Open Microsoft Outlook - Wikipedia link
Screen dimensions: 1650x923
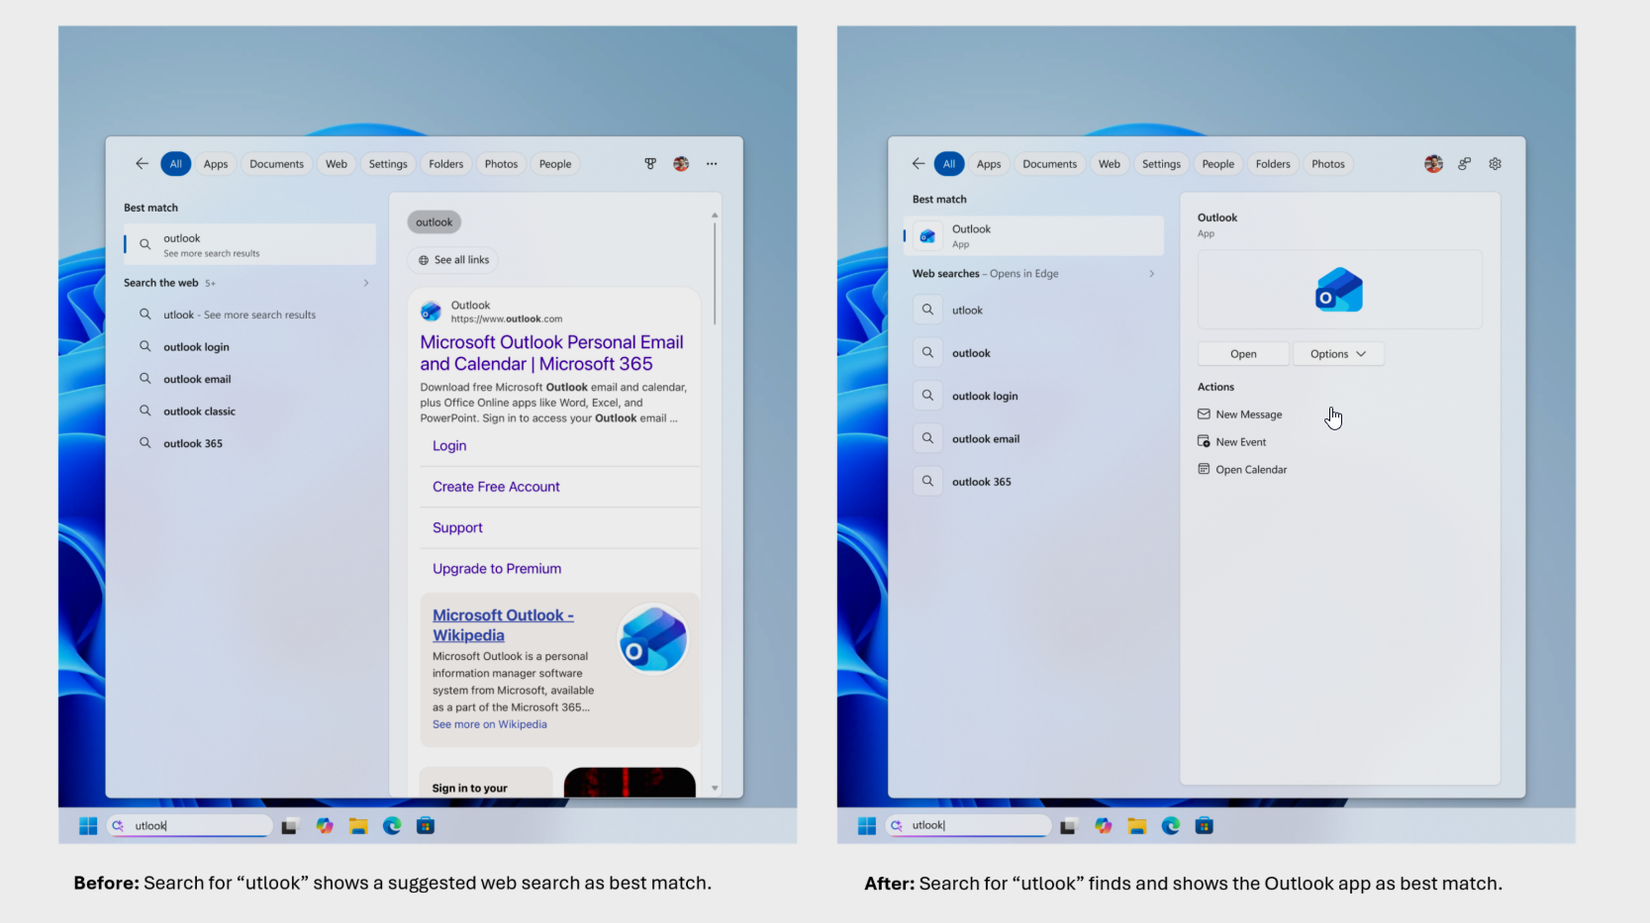pyautogui.click(x=503, y=625)
